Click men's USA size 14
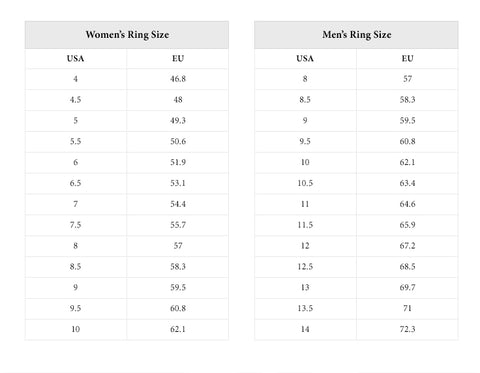Viewport: 480px width, 373px height. (x=305, y=329)
